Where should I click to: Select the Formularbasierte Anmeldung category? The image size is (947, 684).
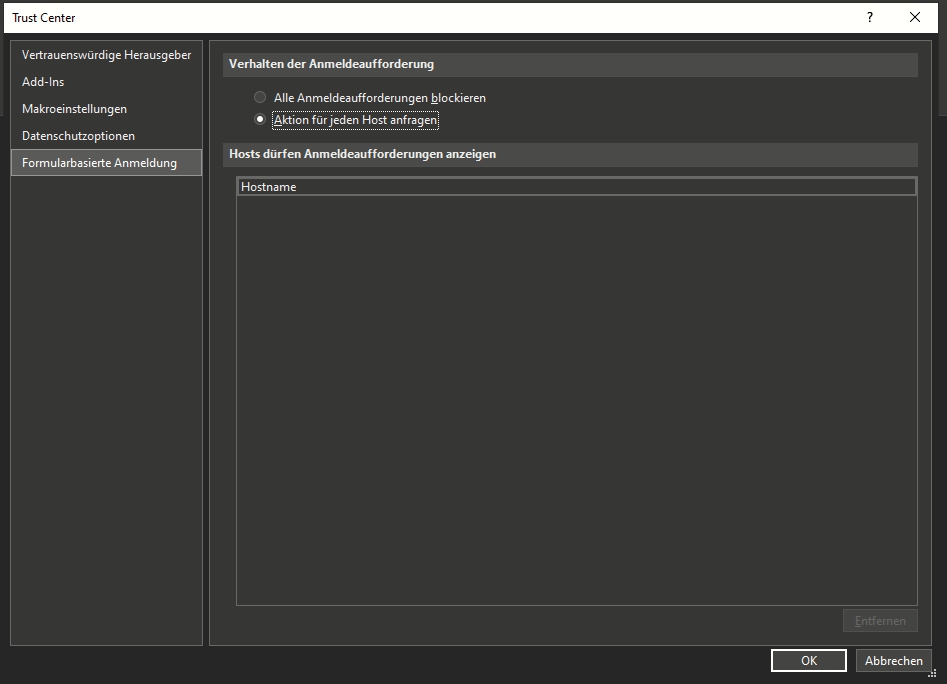click(99, 163)
